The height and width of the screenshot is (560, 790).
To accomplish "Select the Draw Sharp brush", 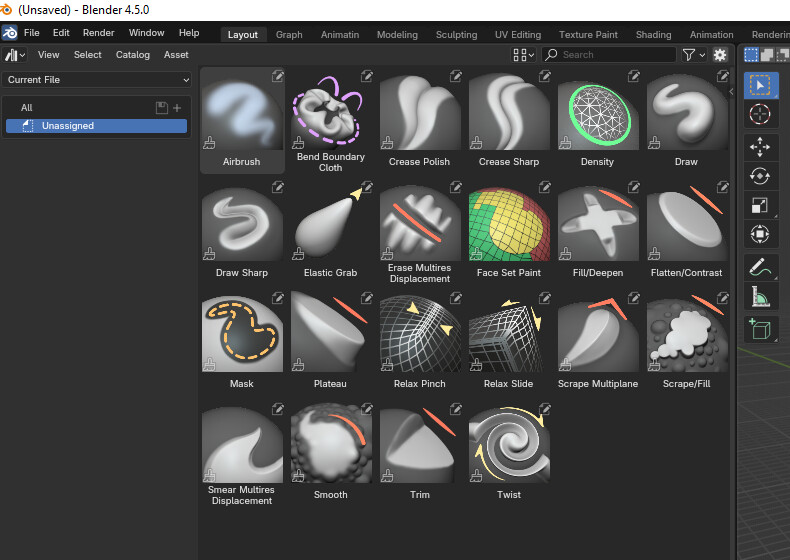I will point(242,231).
